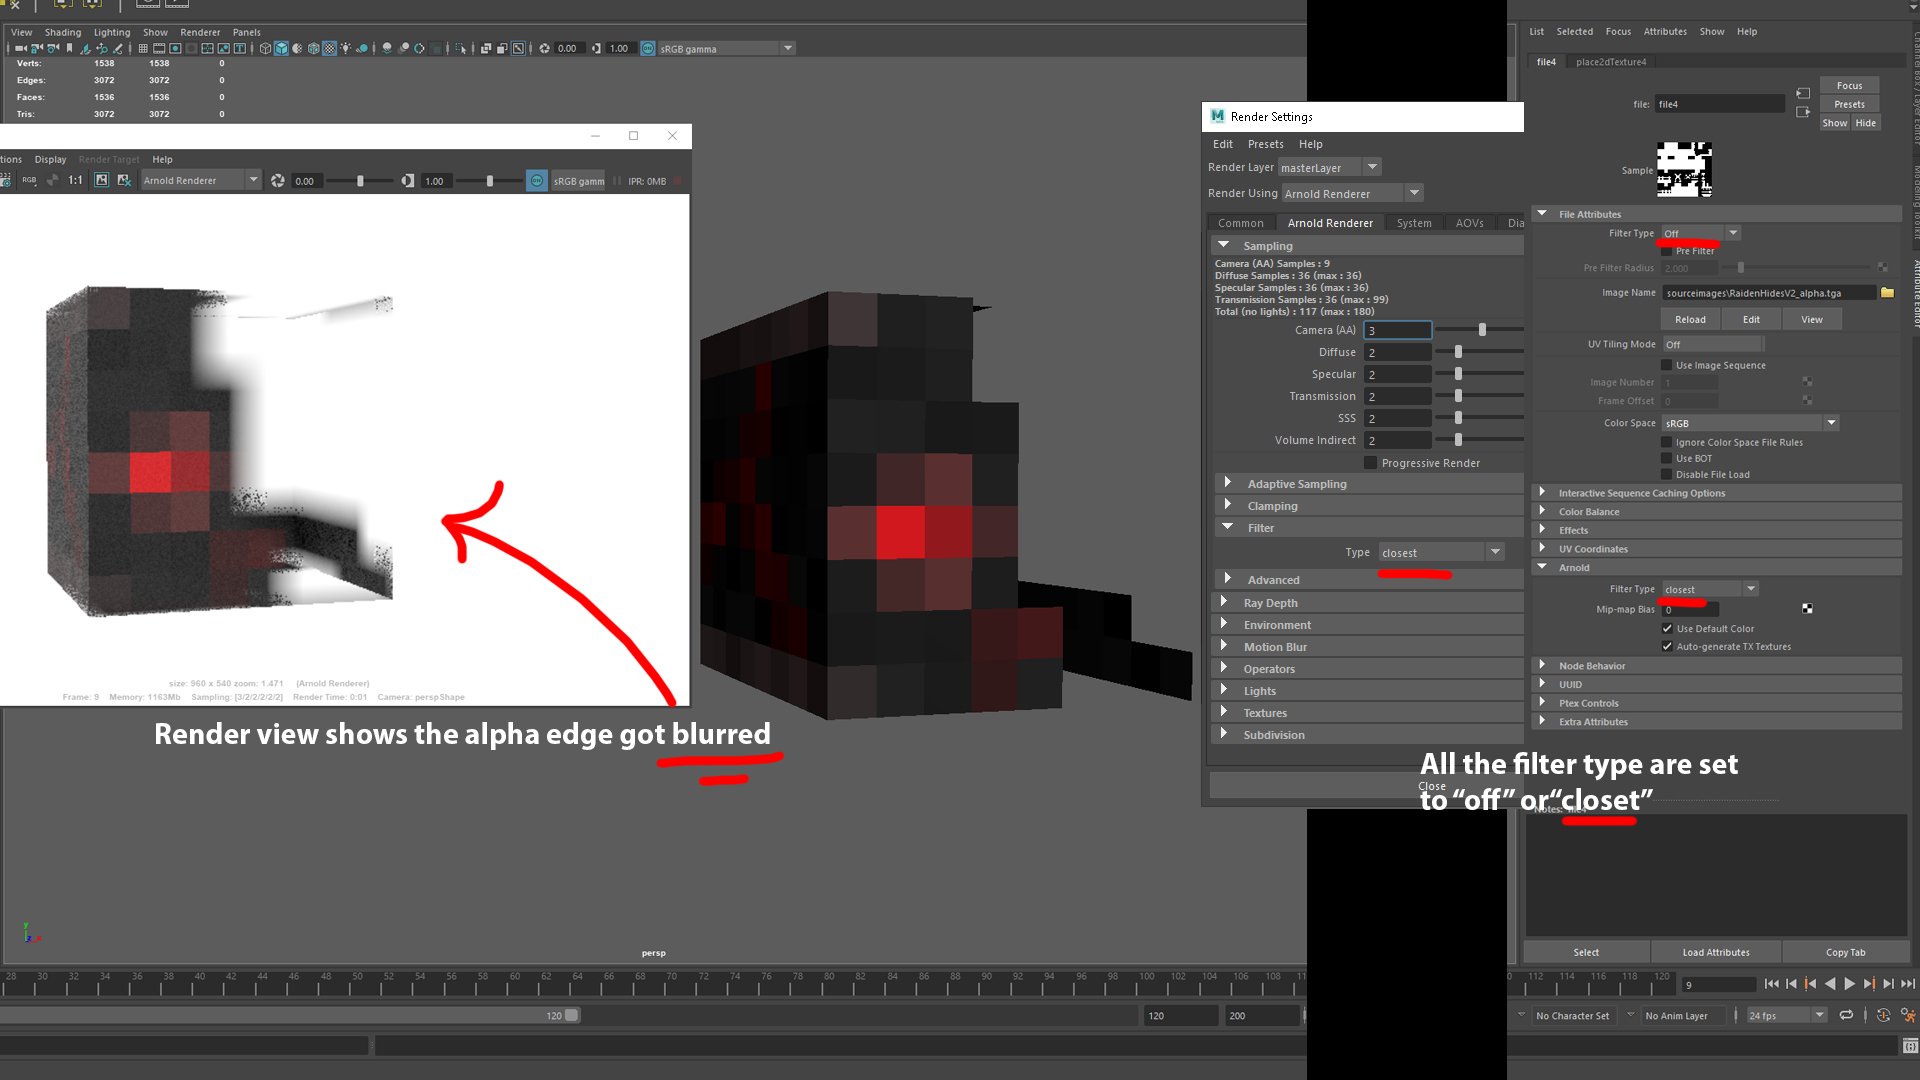Toggle the default scene lighting bulb icon

(346, 48)
